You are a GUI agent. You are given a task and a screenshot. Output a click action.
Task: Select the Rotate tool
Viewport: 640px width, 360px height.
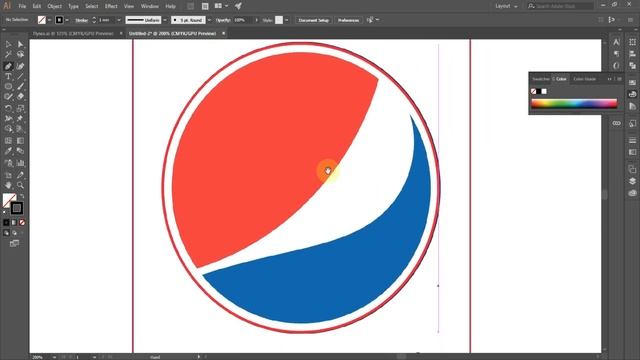point(8,108)
